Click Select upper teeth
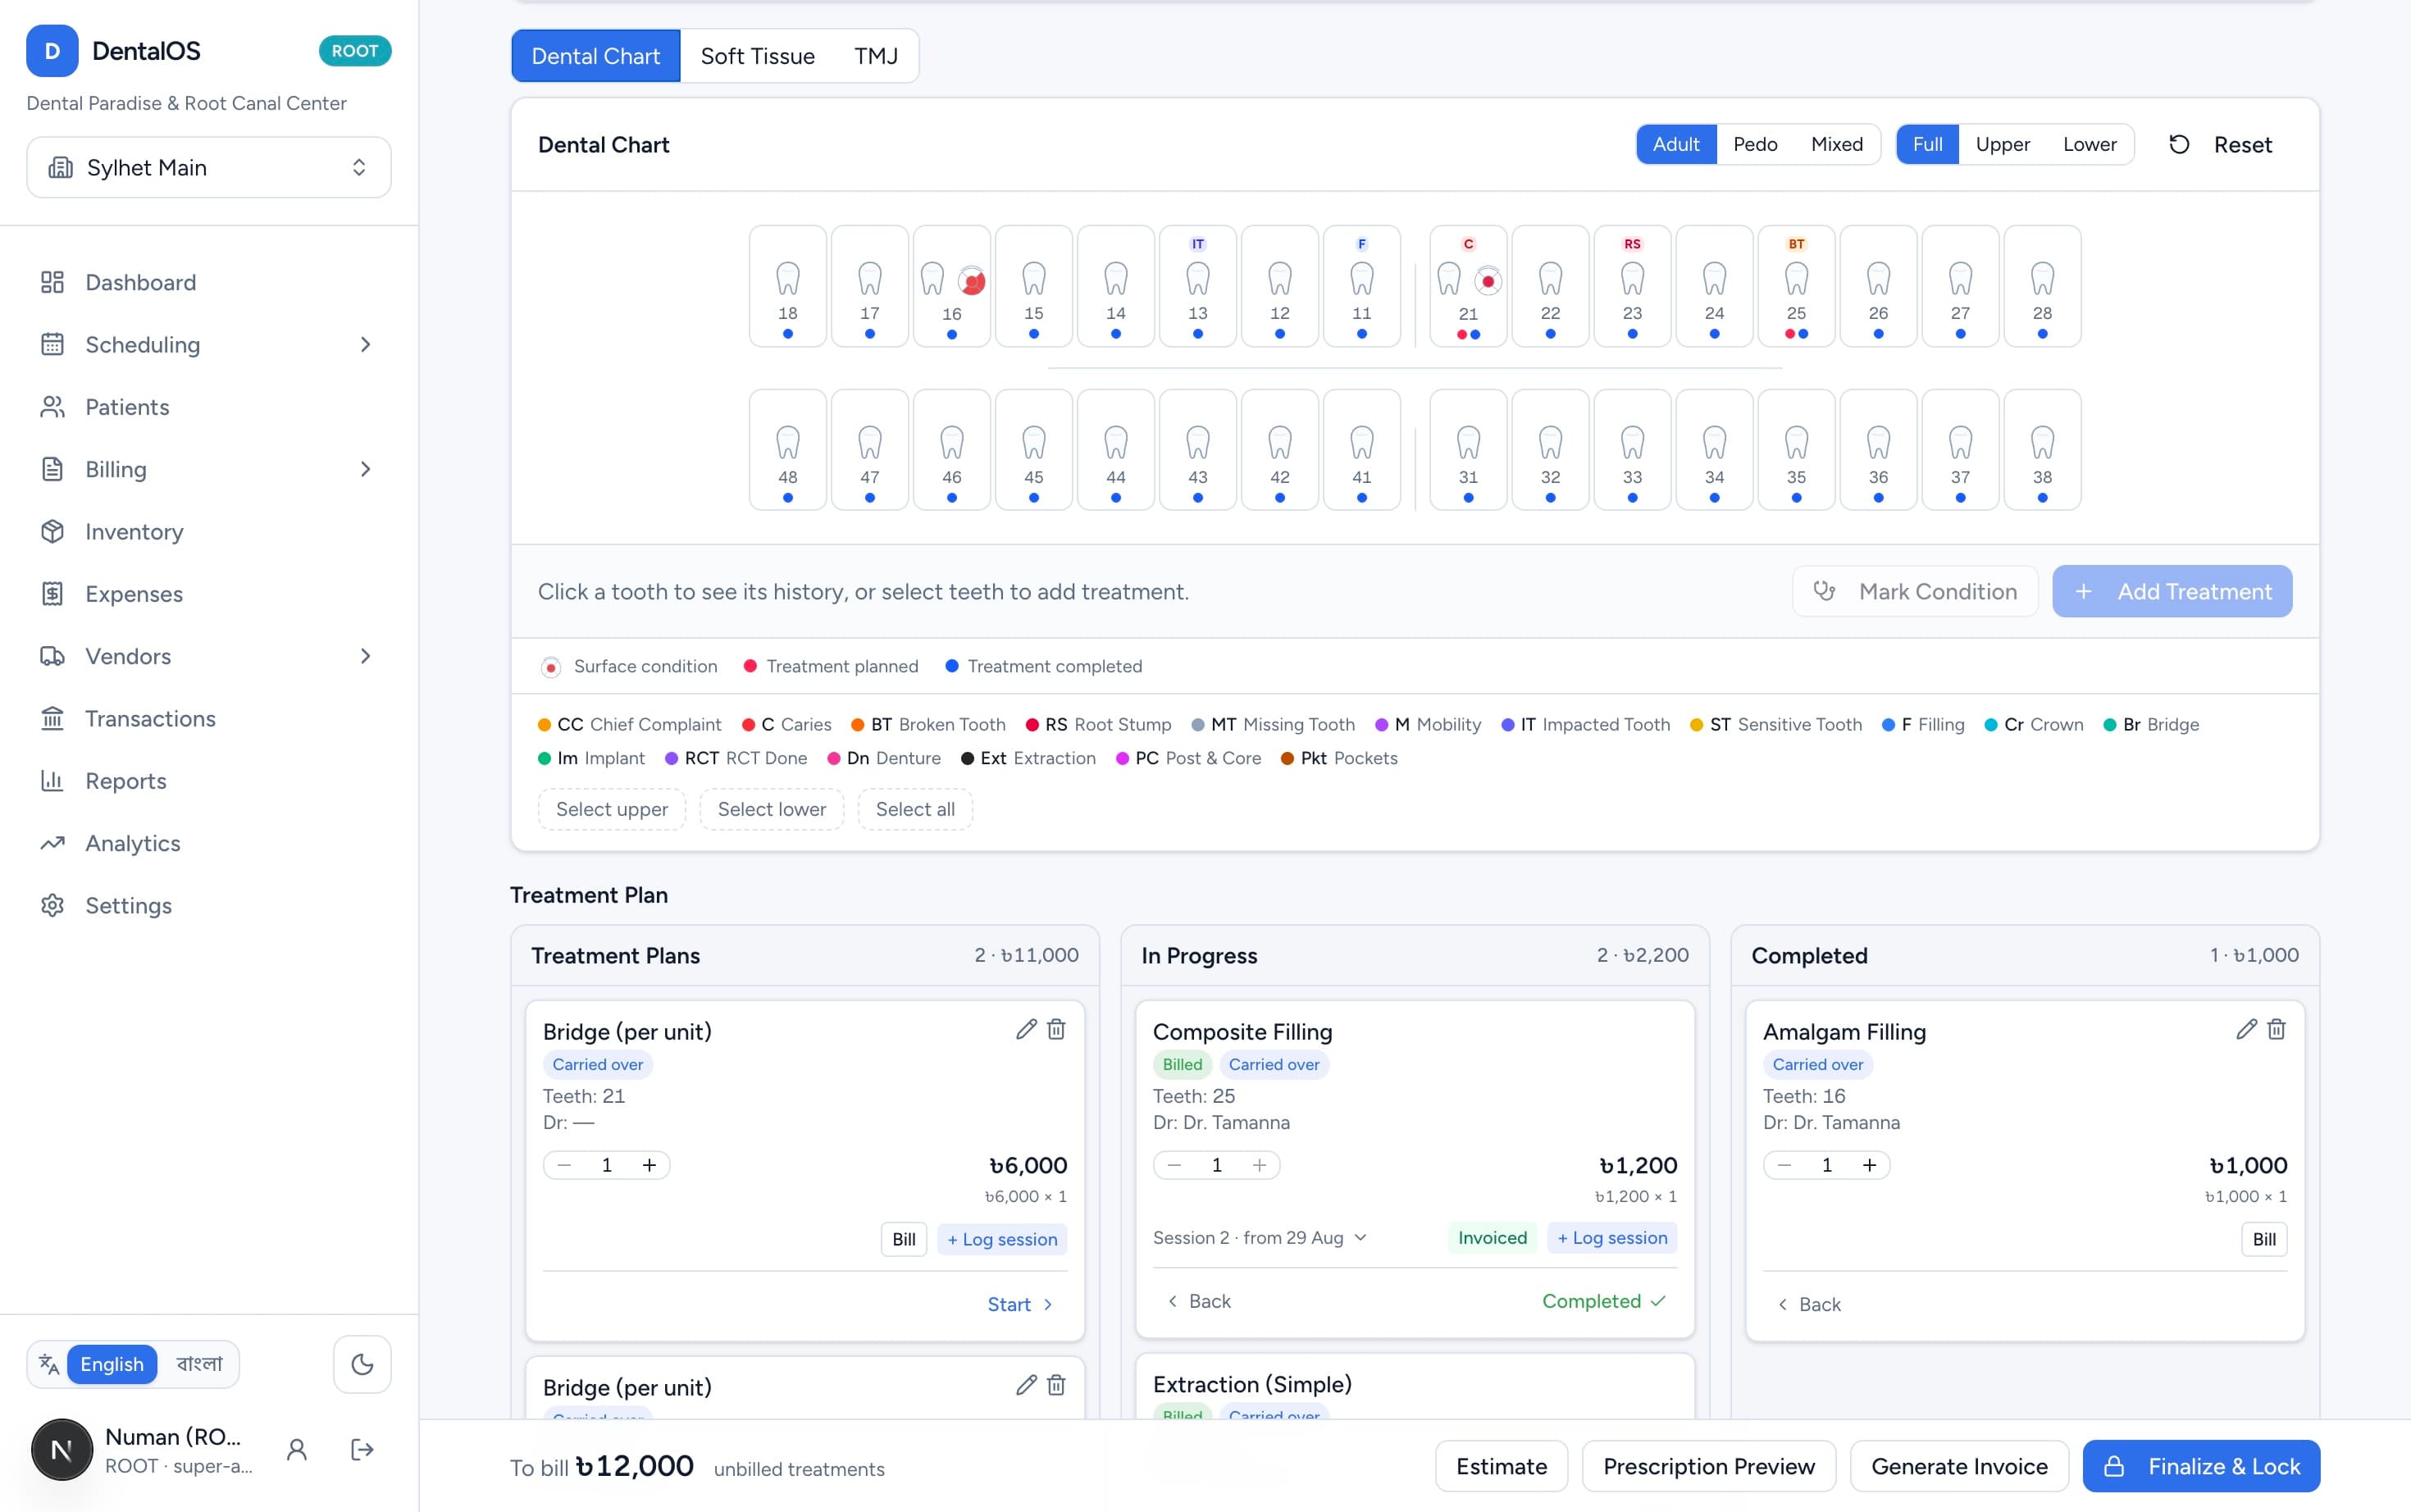2411x1512 pixels. [612, 809]
